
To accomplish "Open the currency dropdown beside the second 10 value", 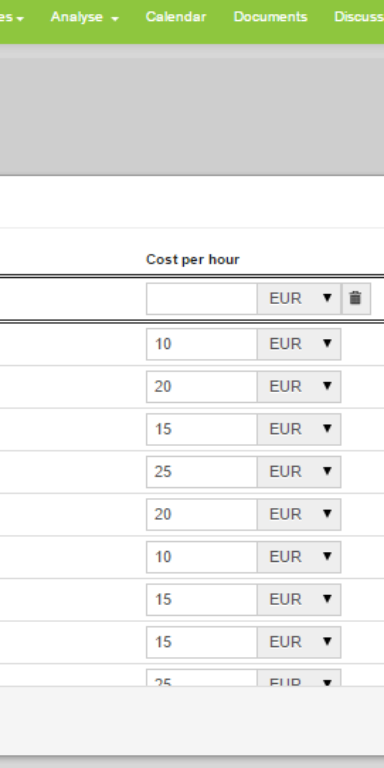I will coord(299,557).
